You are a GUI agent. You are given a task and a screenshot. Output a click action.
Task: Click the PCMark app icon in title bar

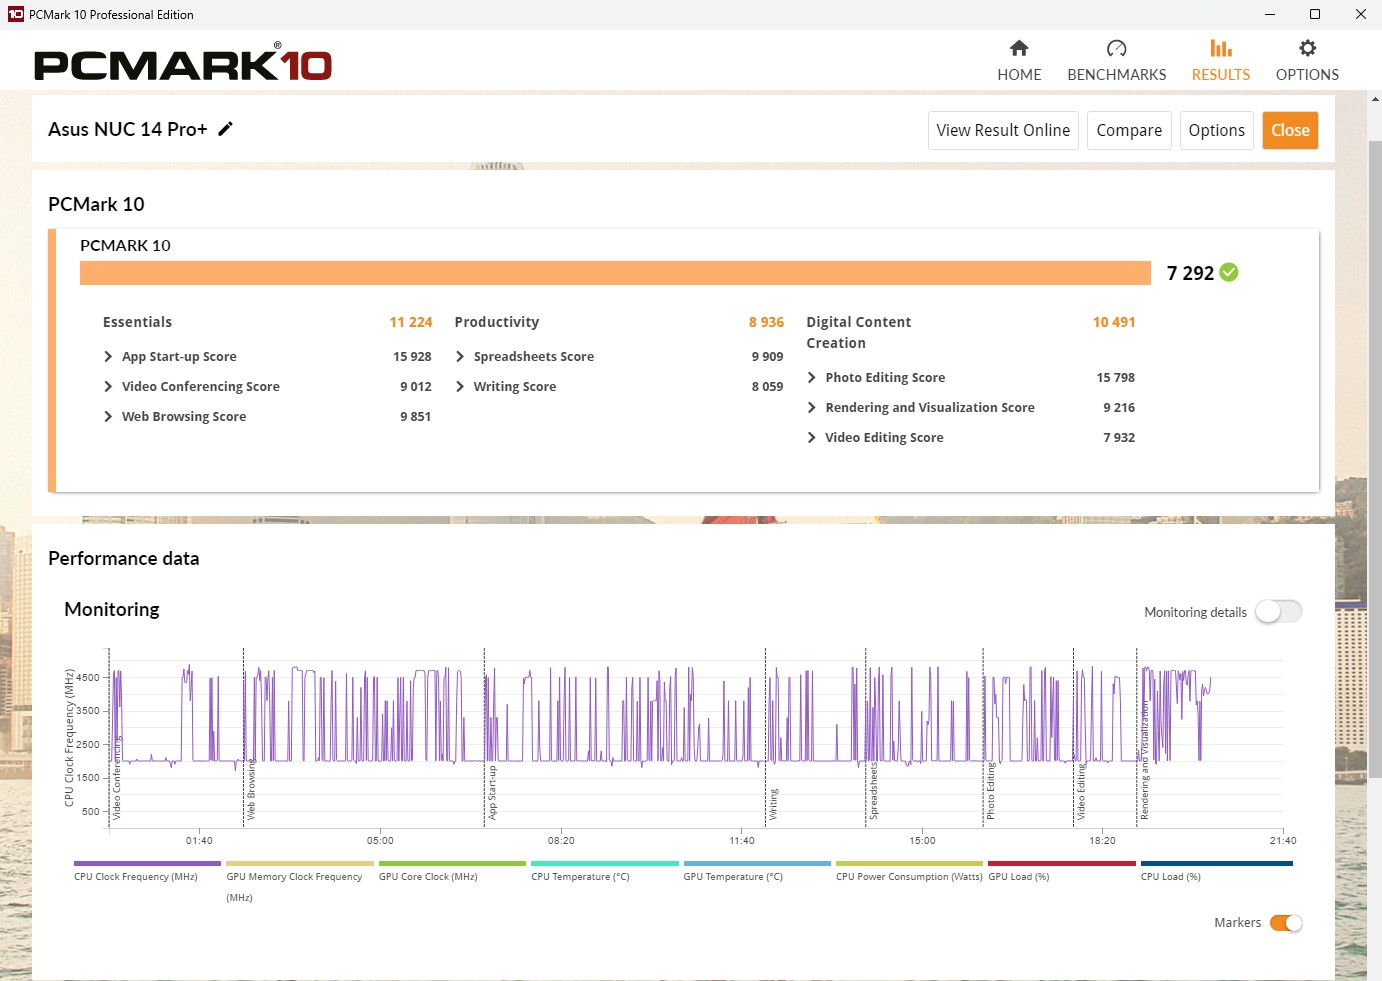tap(15, 14)
